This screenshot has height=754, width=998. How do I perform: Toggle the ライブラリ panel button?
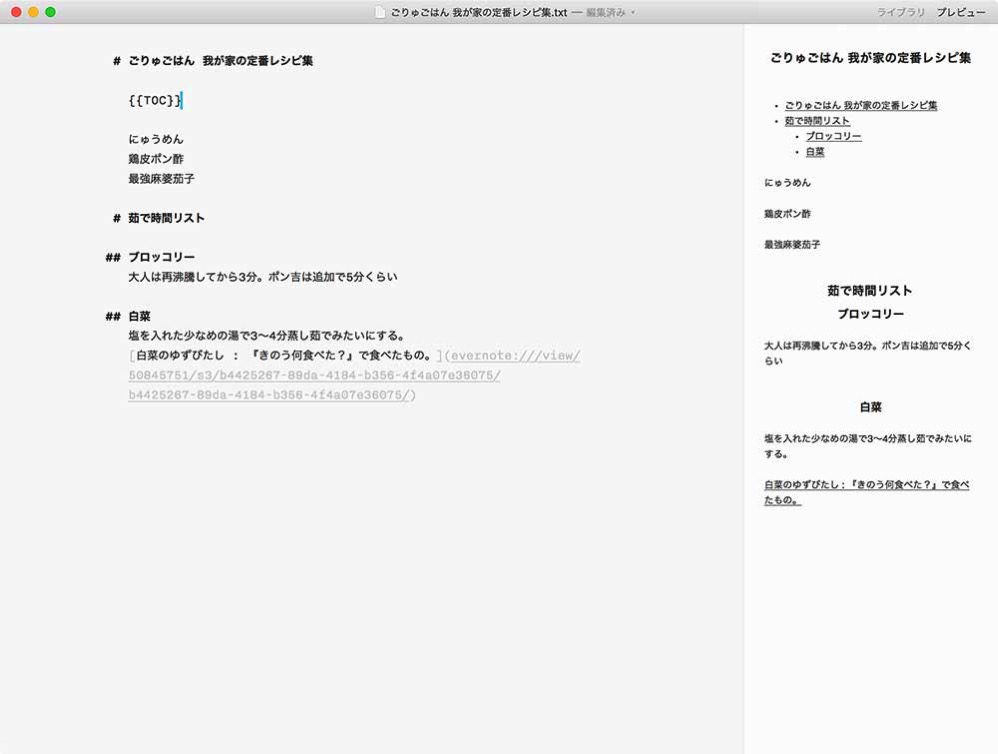click(x=900, y=12)
